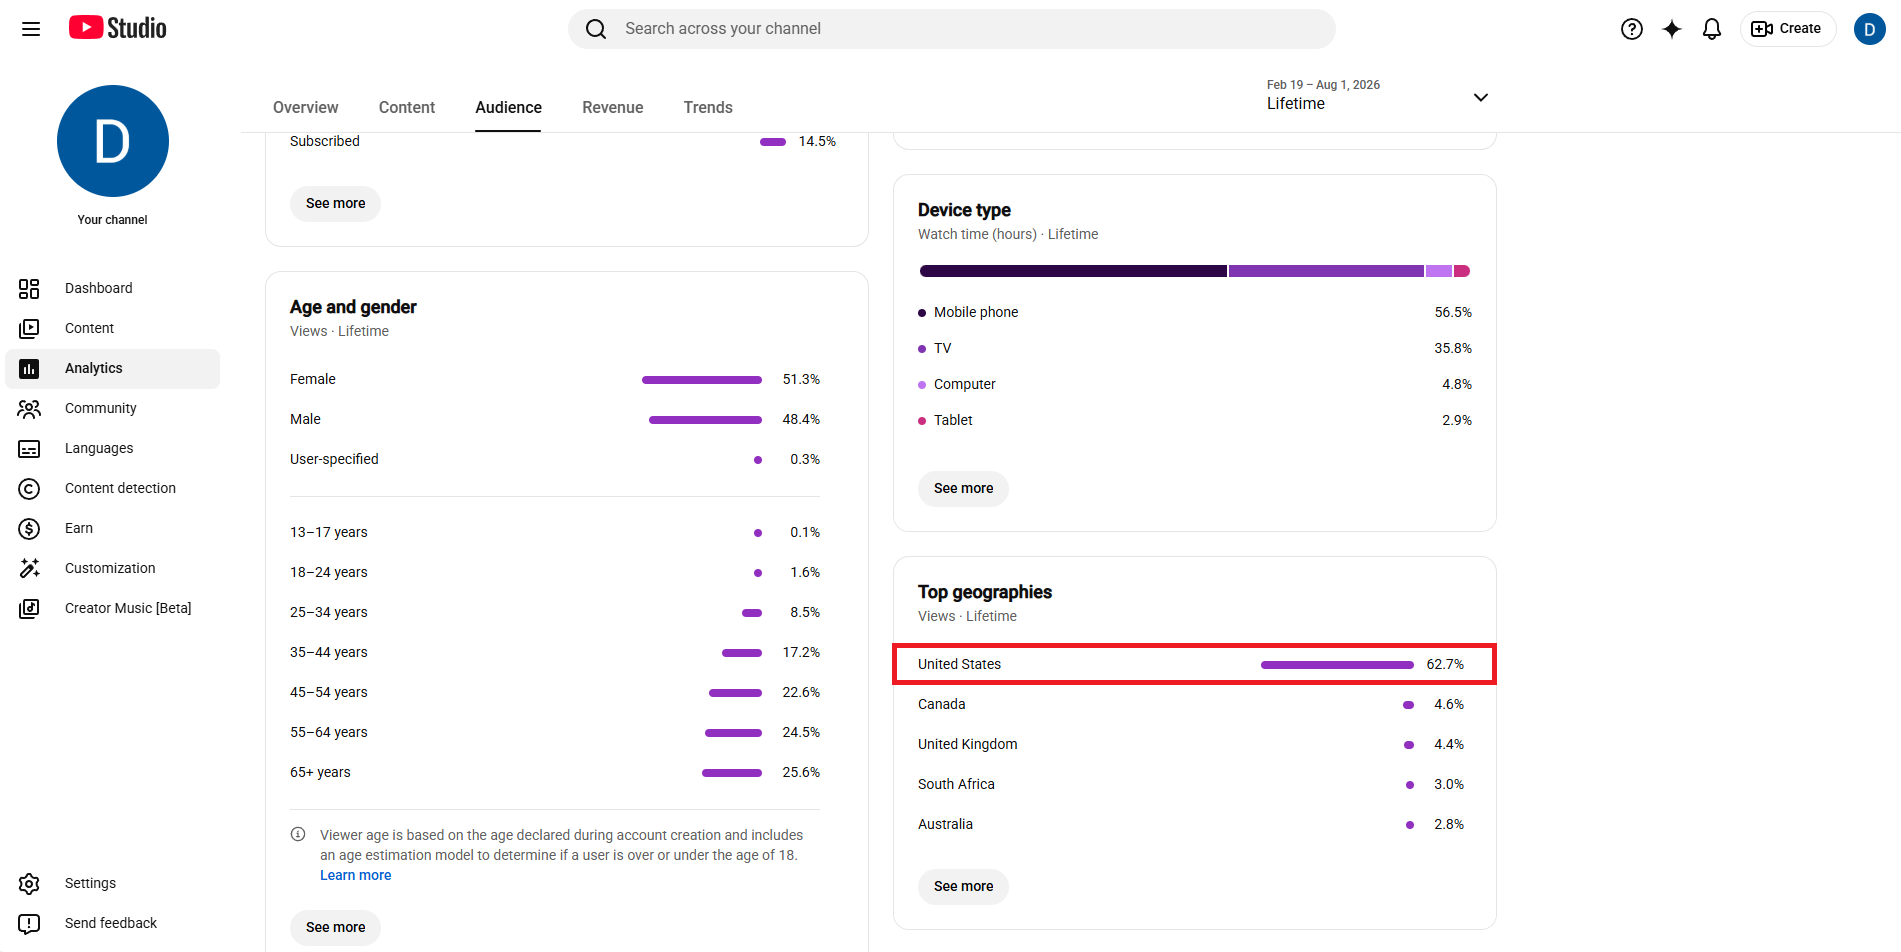Viewport: 1901px width, 952px height.
Task: Click the Content sidebar icon
Action: [x=29, y=328]
